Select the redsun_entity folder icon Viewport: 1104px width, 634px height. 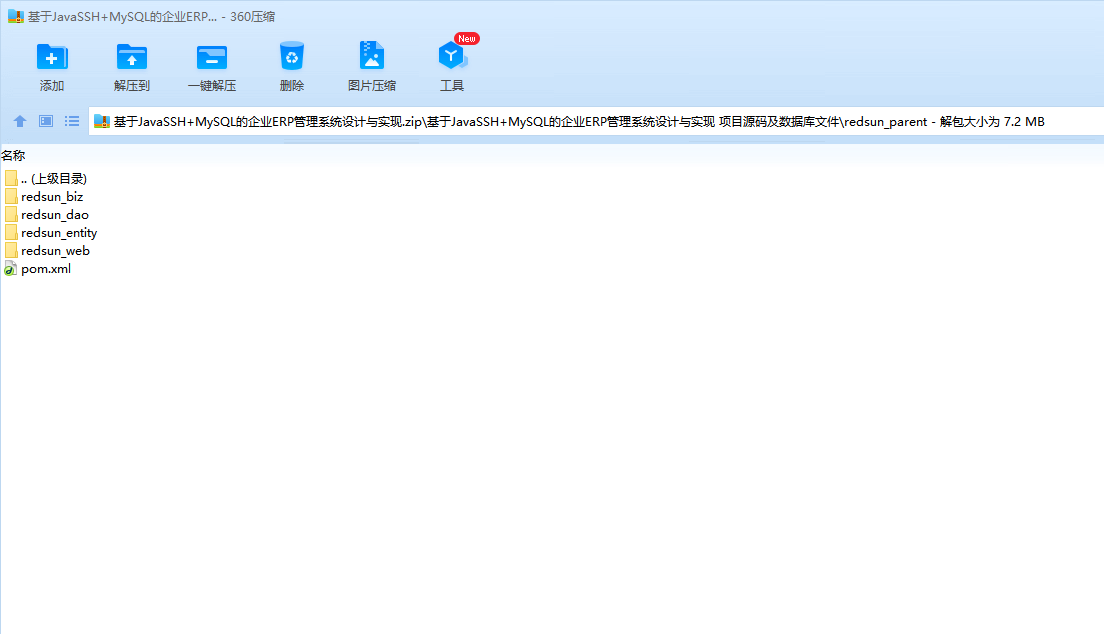click(x=11, y=232)
